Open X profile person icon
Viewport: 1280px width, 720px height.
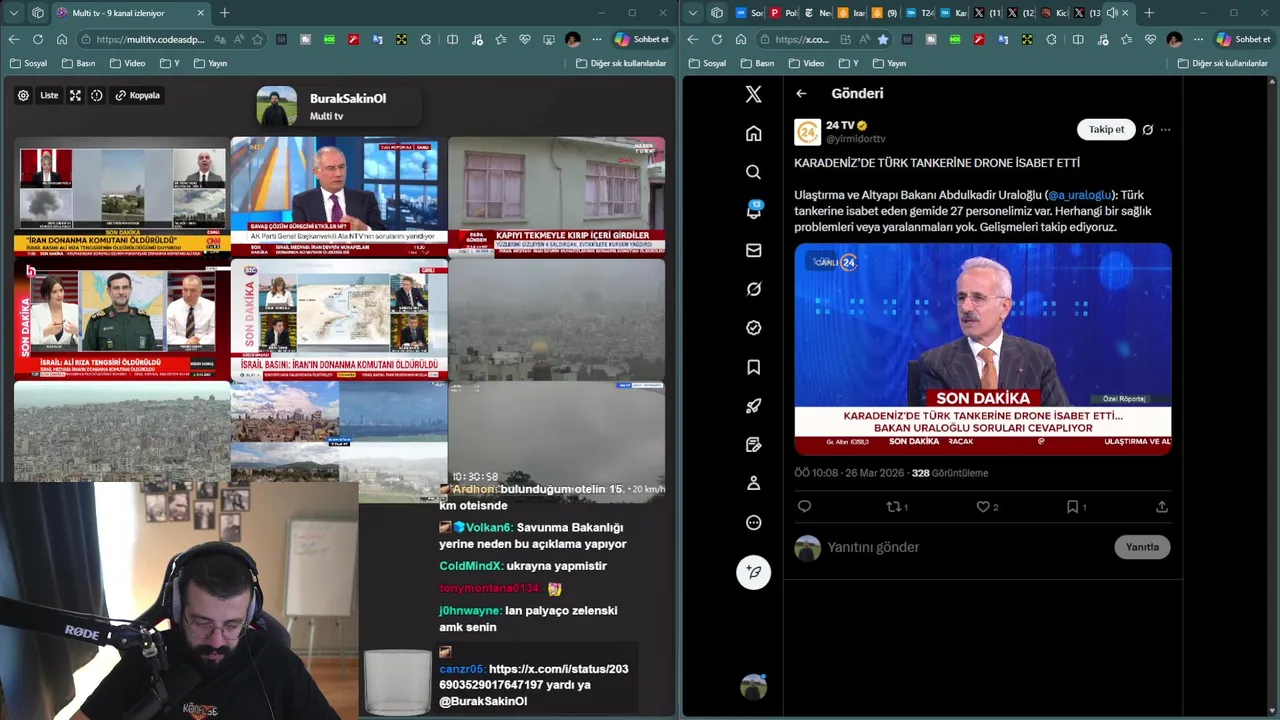tap(754, 483)
